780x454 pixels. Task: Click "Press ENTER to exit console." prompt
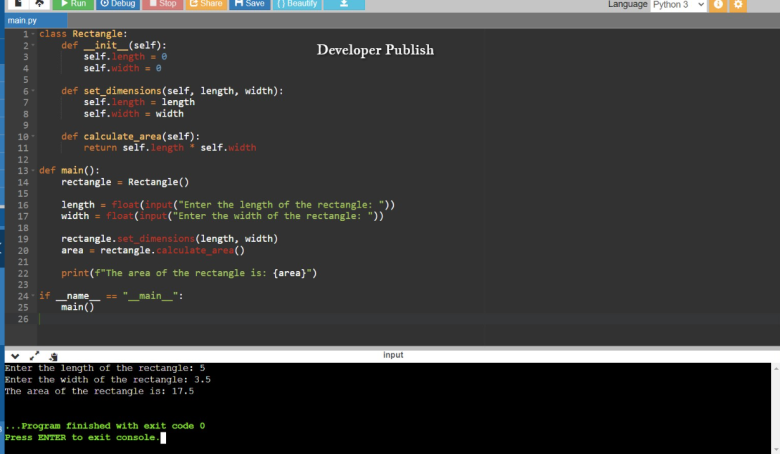83,438
